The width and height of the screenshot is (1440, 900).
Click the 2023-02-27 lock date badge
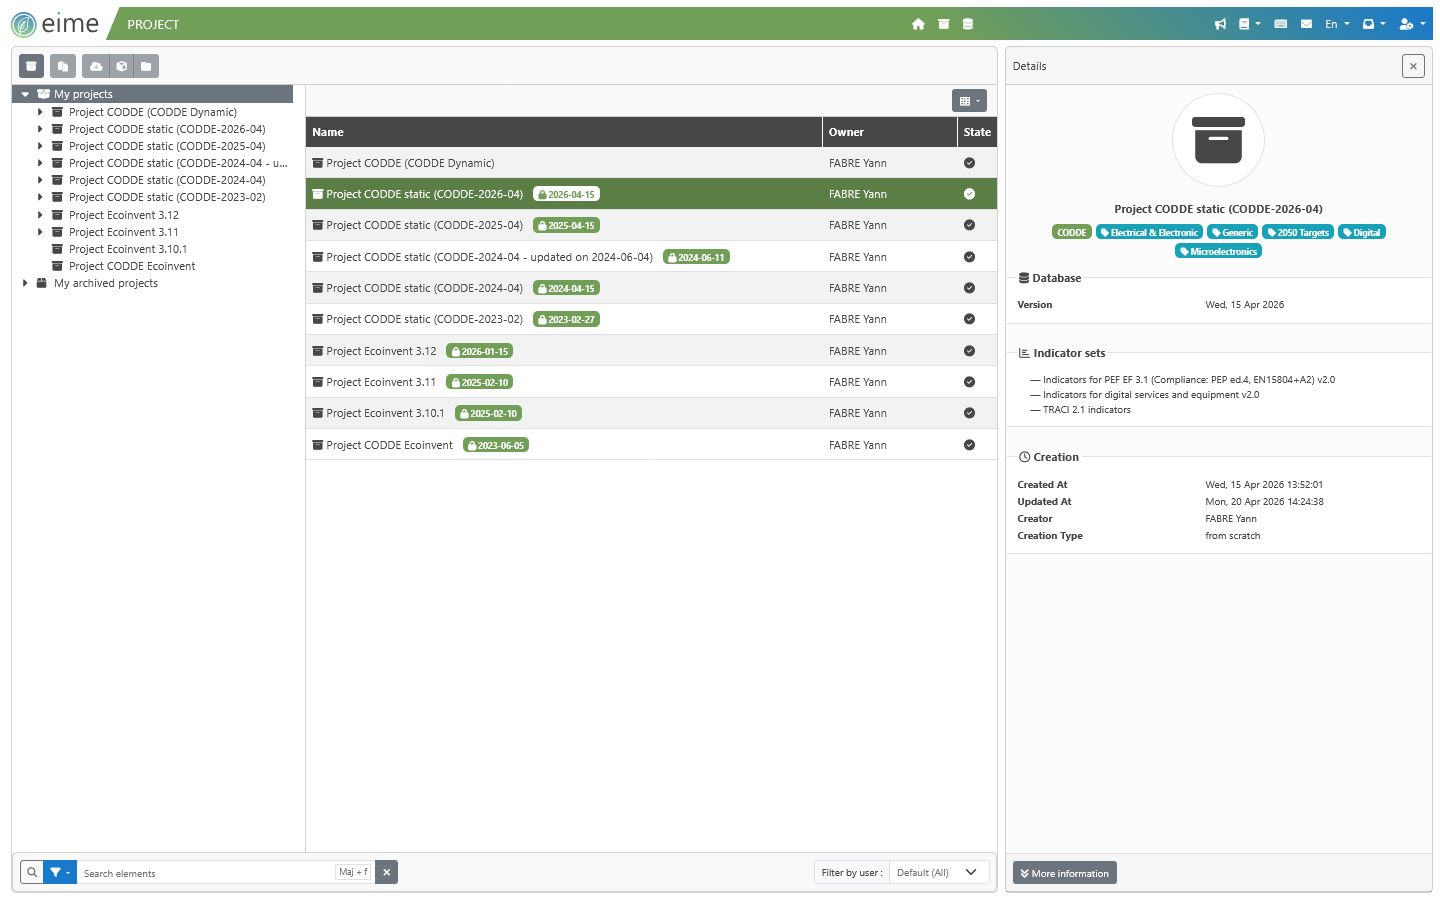[x=567, y=320]
